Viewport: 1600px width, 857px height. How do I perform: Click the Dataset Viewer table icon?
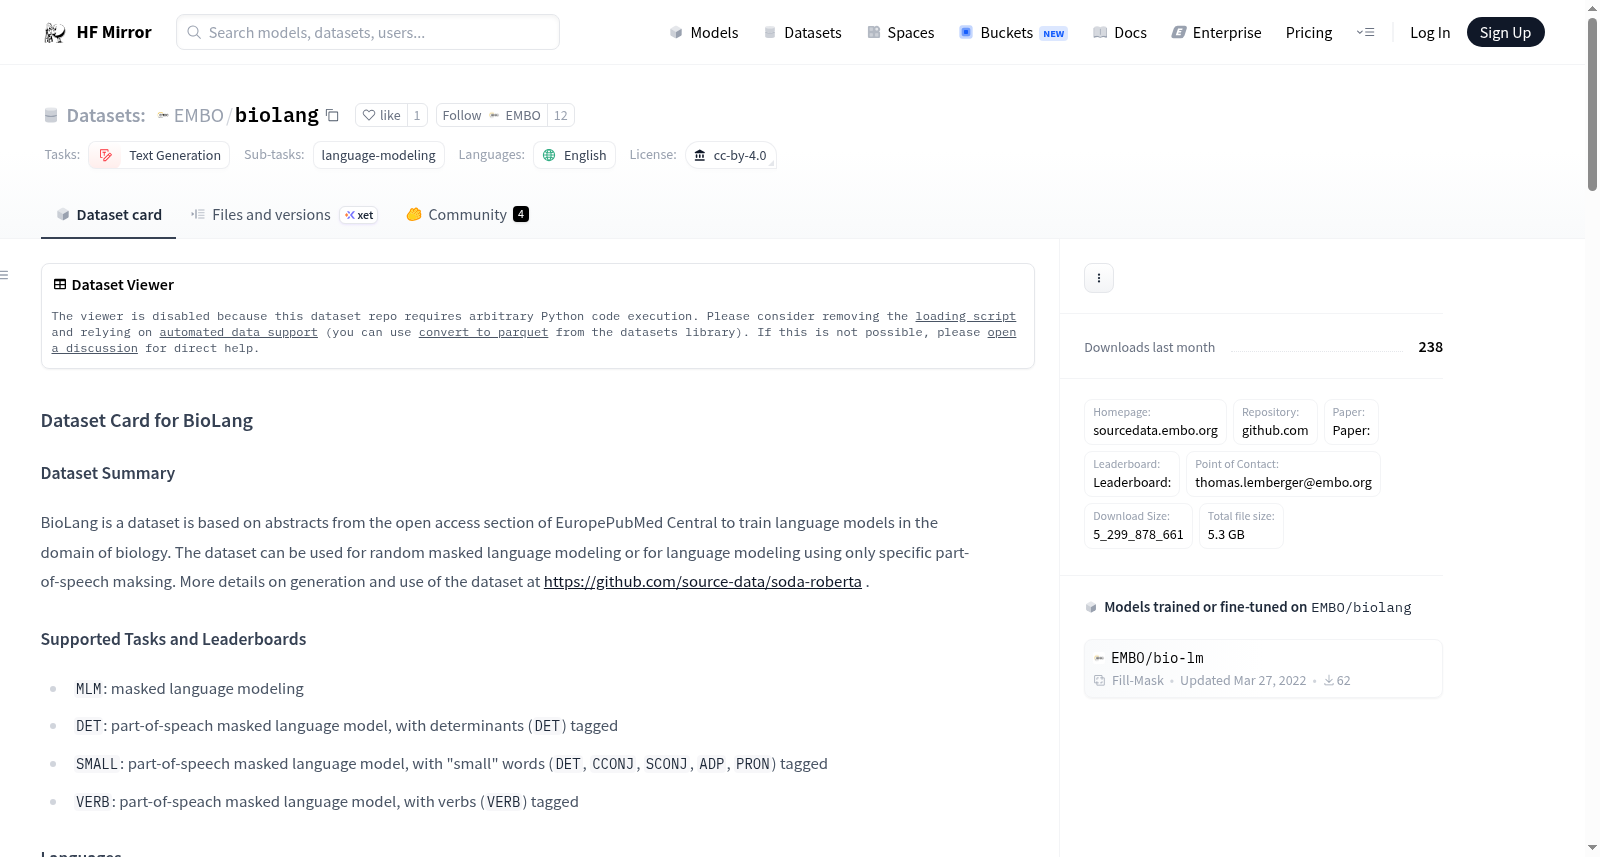coord(60,285)
